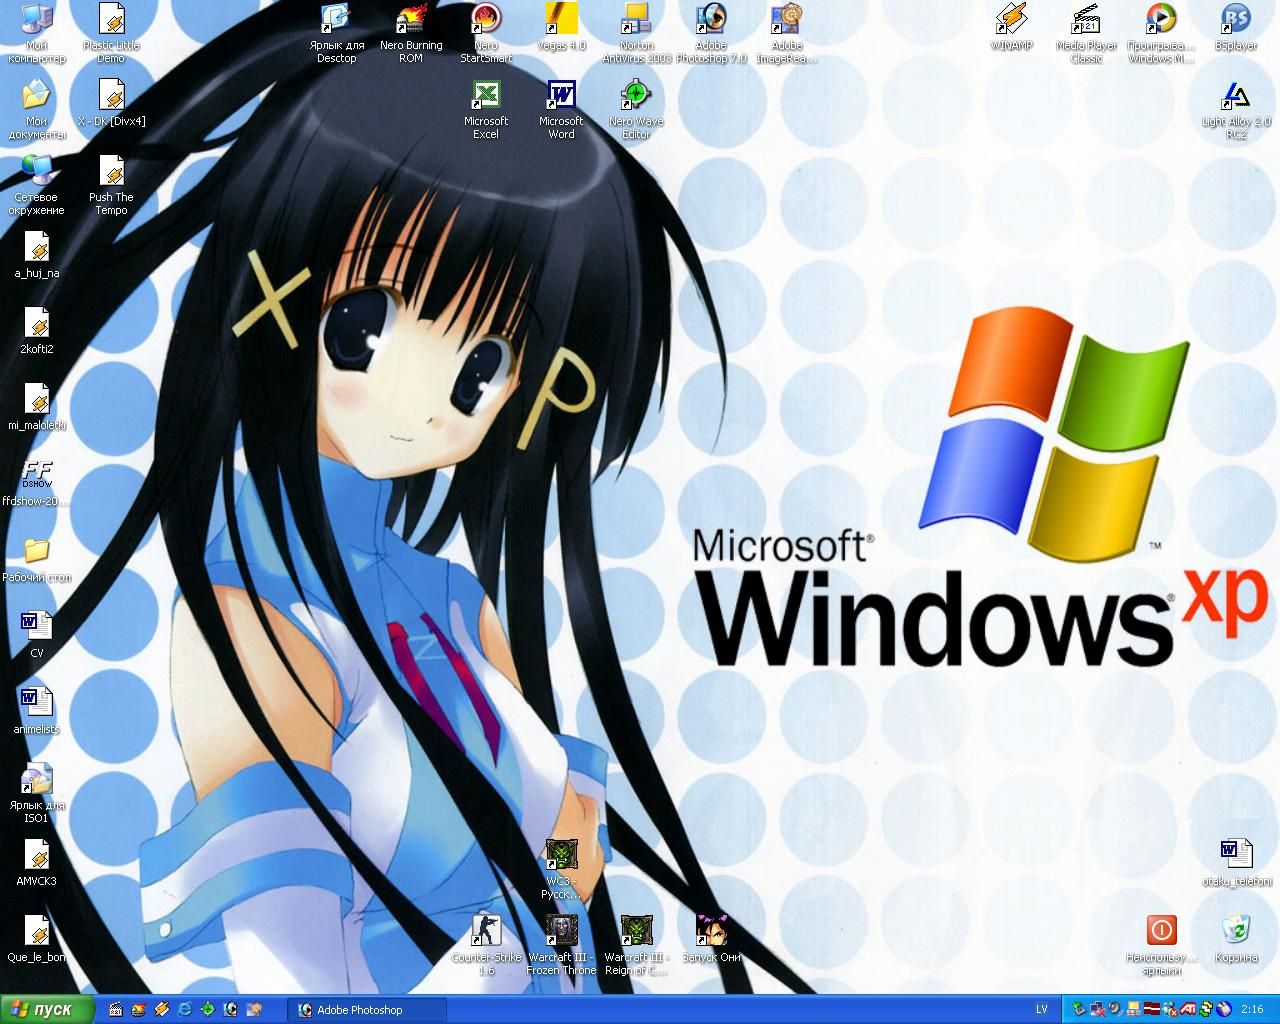Click the ATI tray icon
1280x1024 pixels.
(1188, 1009)
